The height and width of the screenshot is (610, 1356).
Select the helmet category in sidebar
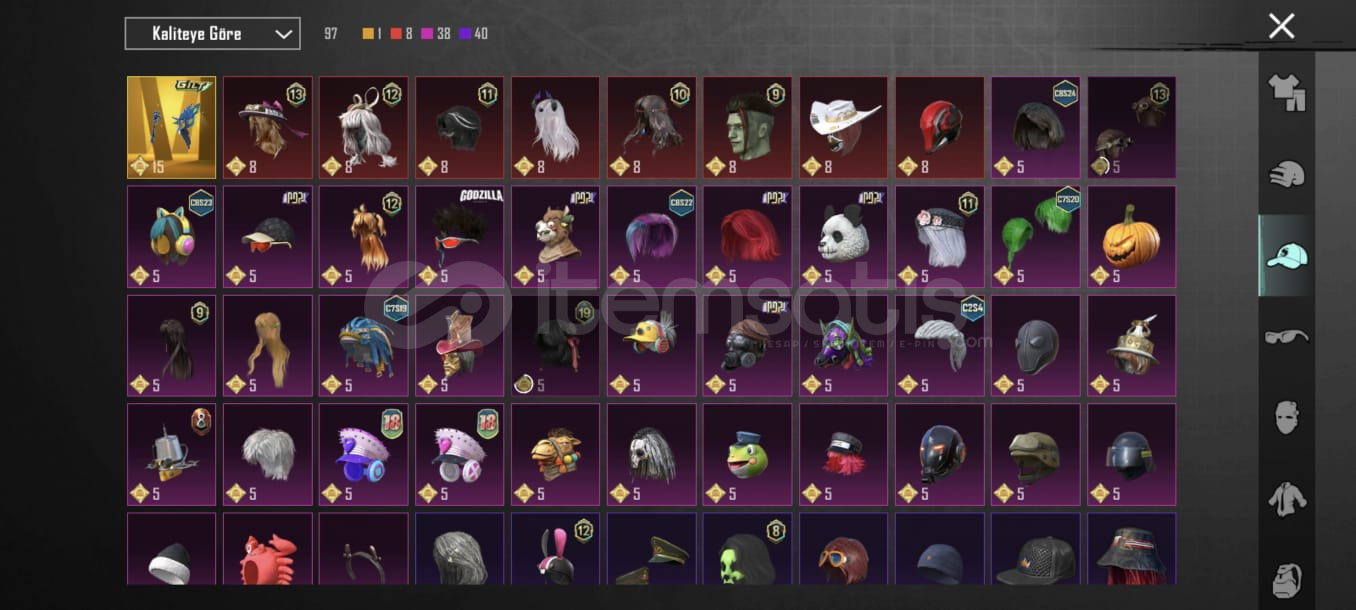1287,174
